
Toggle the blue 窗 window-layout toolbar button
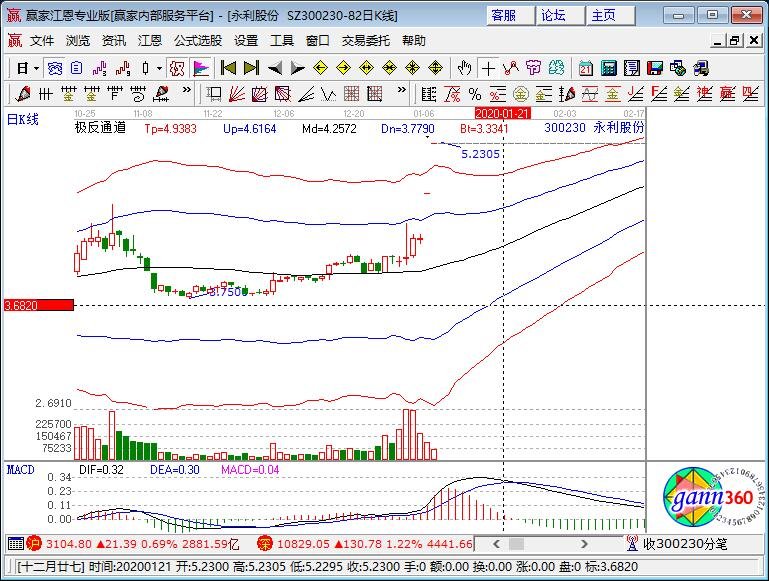click(54, 68)
